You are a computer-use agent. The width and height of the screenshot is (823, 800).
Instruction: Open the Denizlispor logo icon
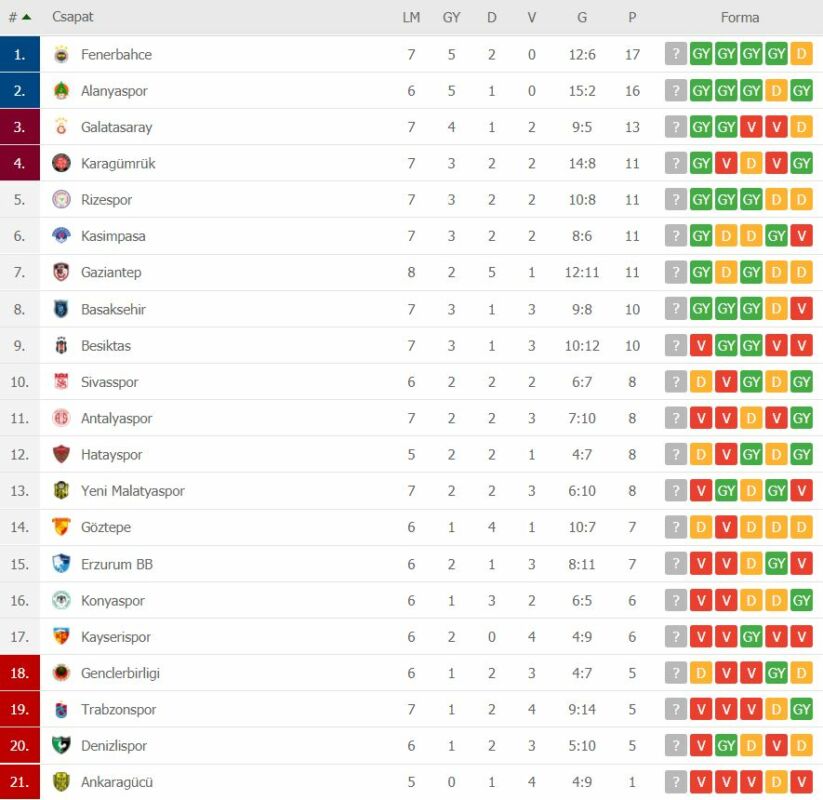point(61,745)
